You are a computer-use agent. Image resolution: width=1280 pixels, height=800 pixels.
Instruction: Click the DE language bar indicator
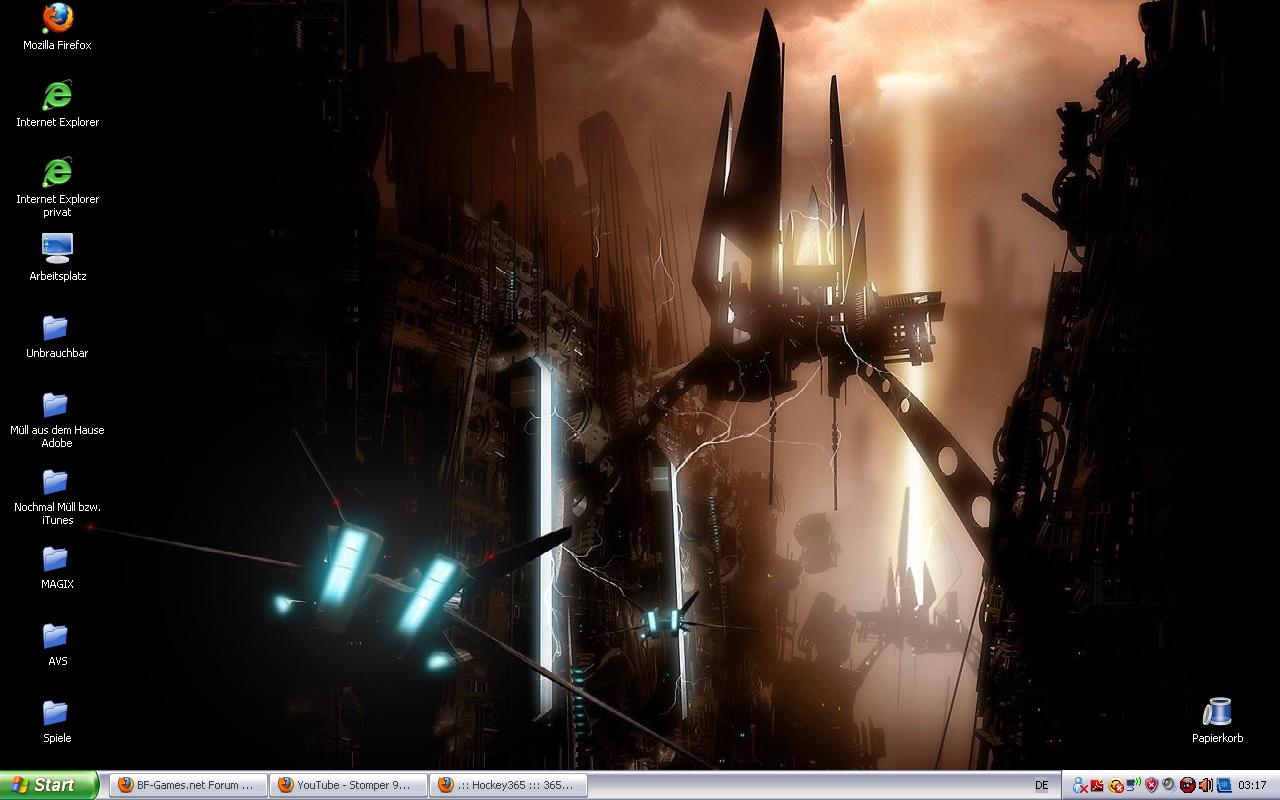1041,785
